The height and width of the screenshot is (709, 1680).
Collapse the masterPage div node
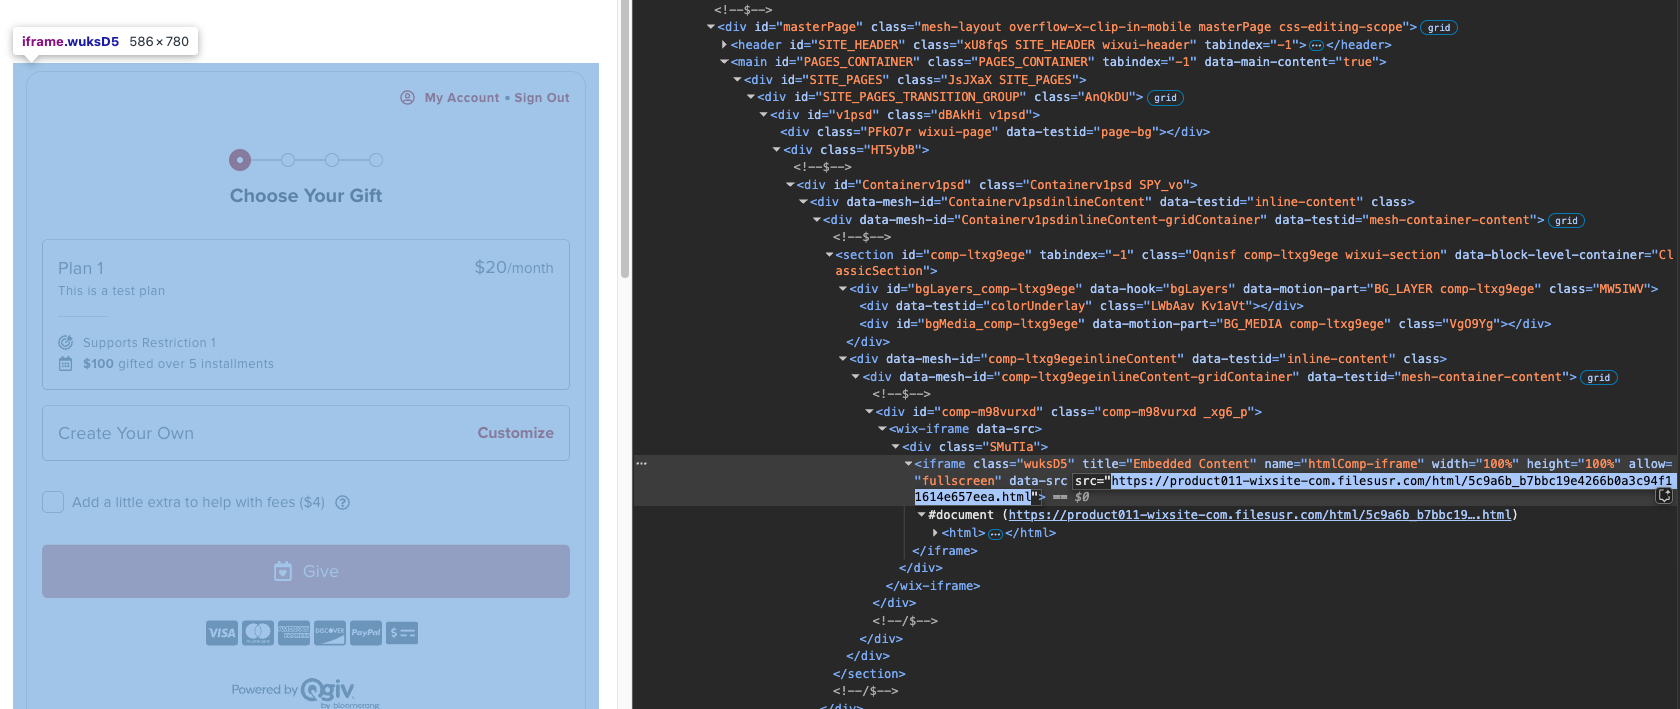click(711, 27)
